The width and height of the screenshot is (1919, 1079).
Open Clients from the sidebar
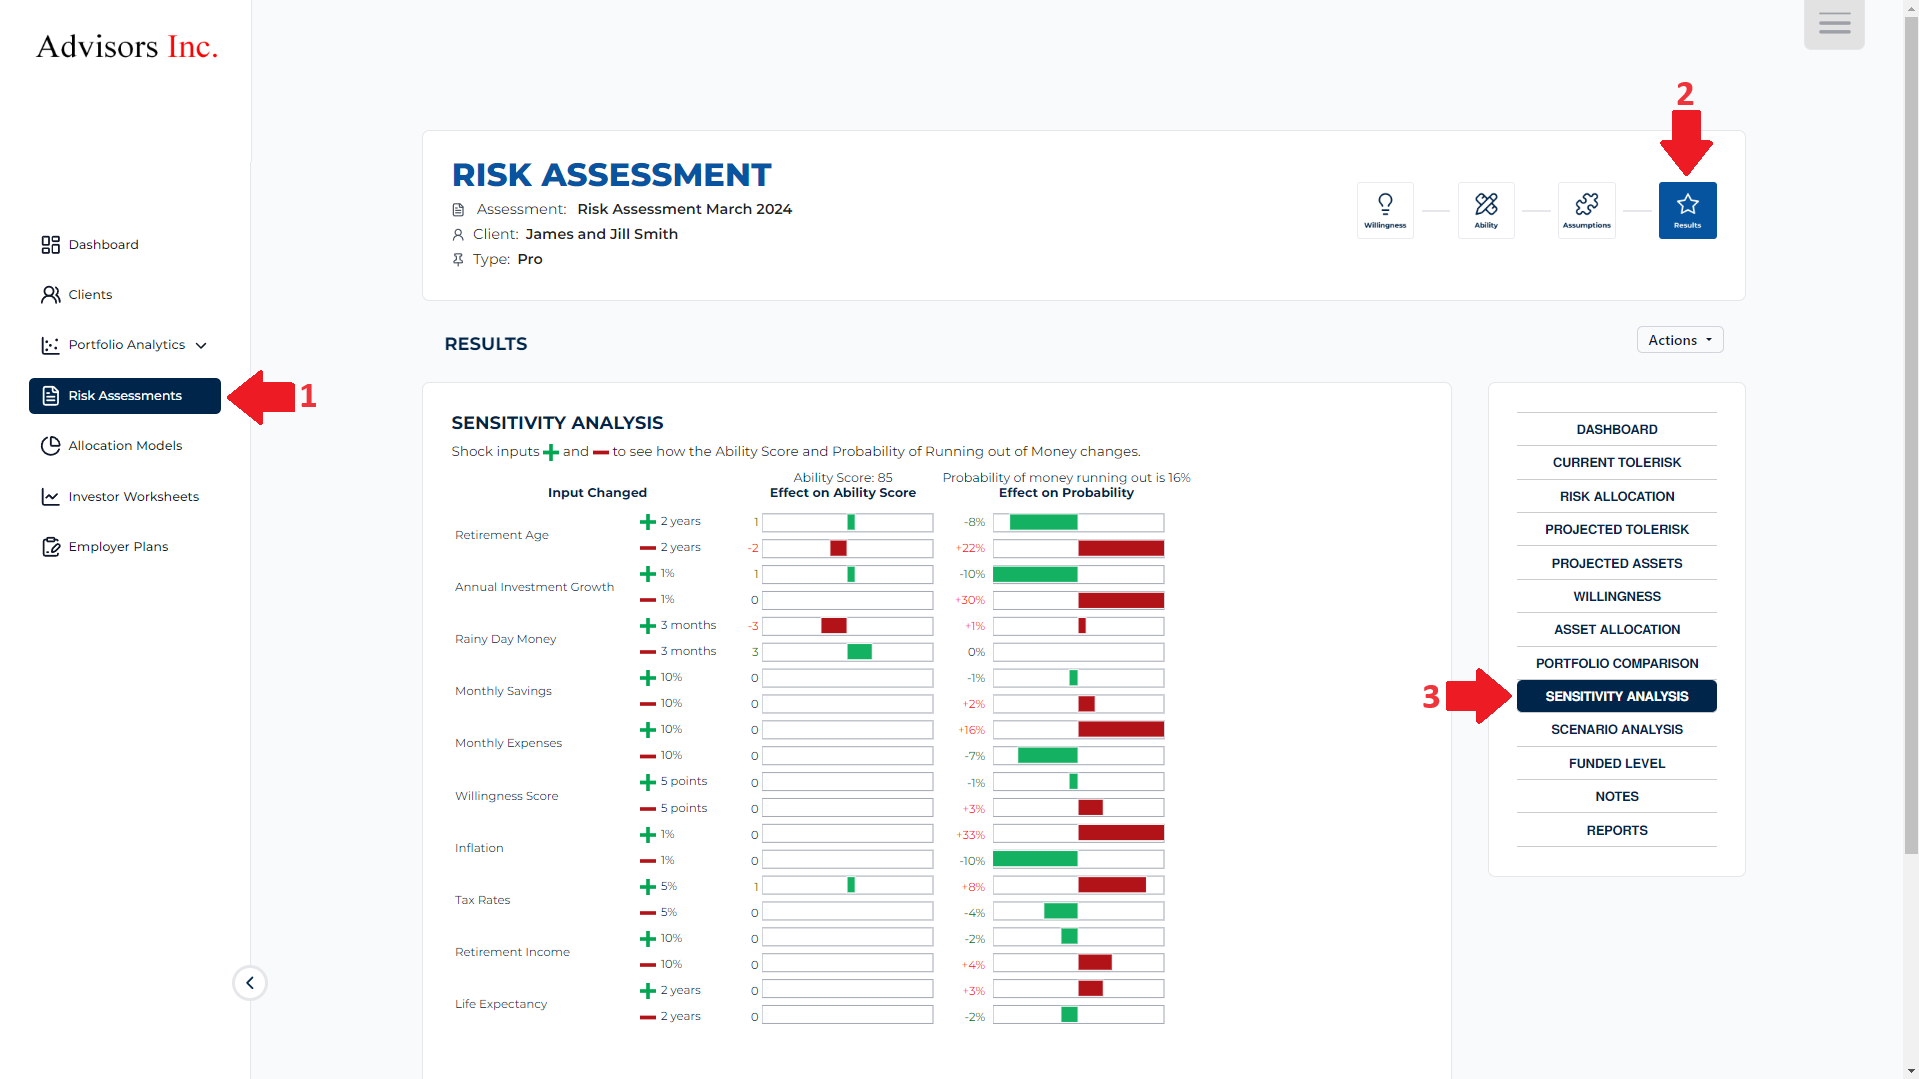click(x=90, y=295)
